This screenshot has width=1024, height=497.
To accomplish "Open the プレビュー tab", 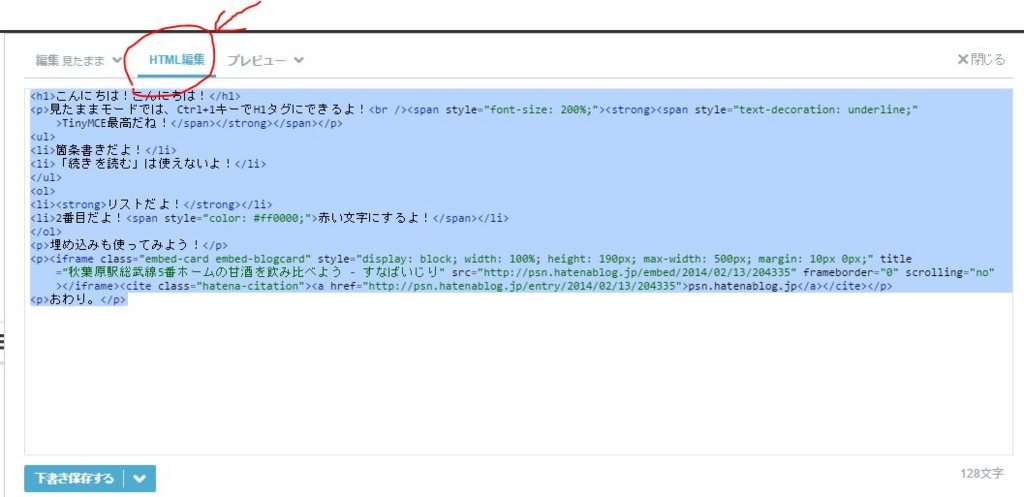I will coord(257,60).
